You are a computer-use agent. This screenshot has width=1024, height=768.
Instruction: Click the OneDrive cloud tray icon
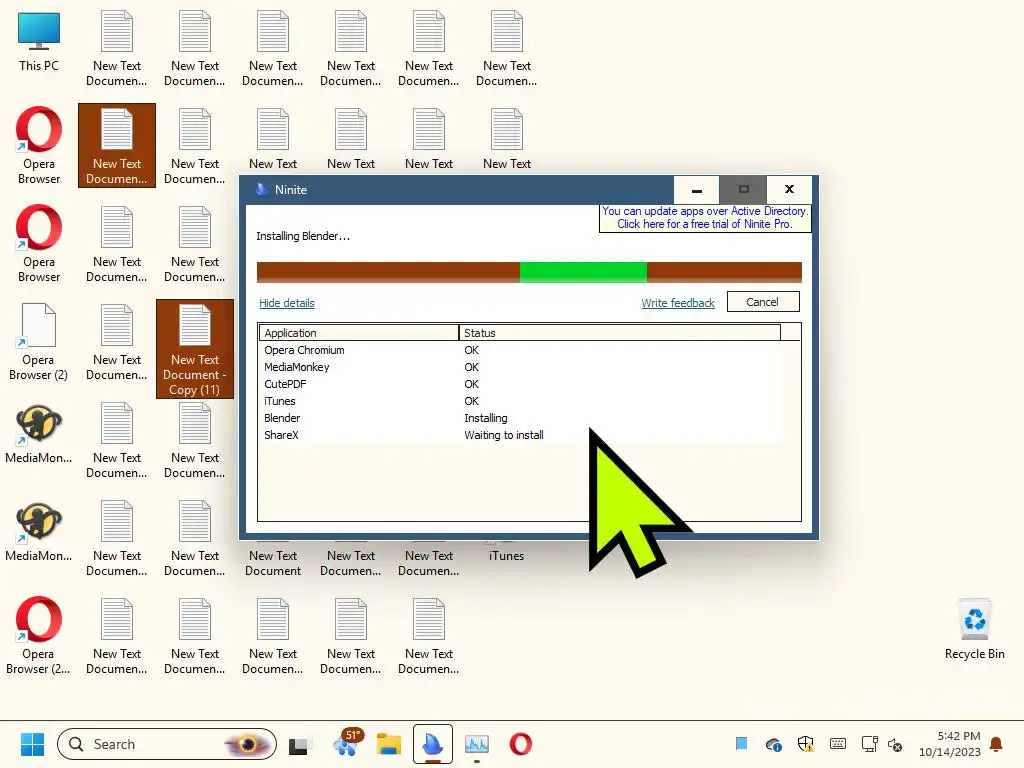click(x=774, y=744)
